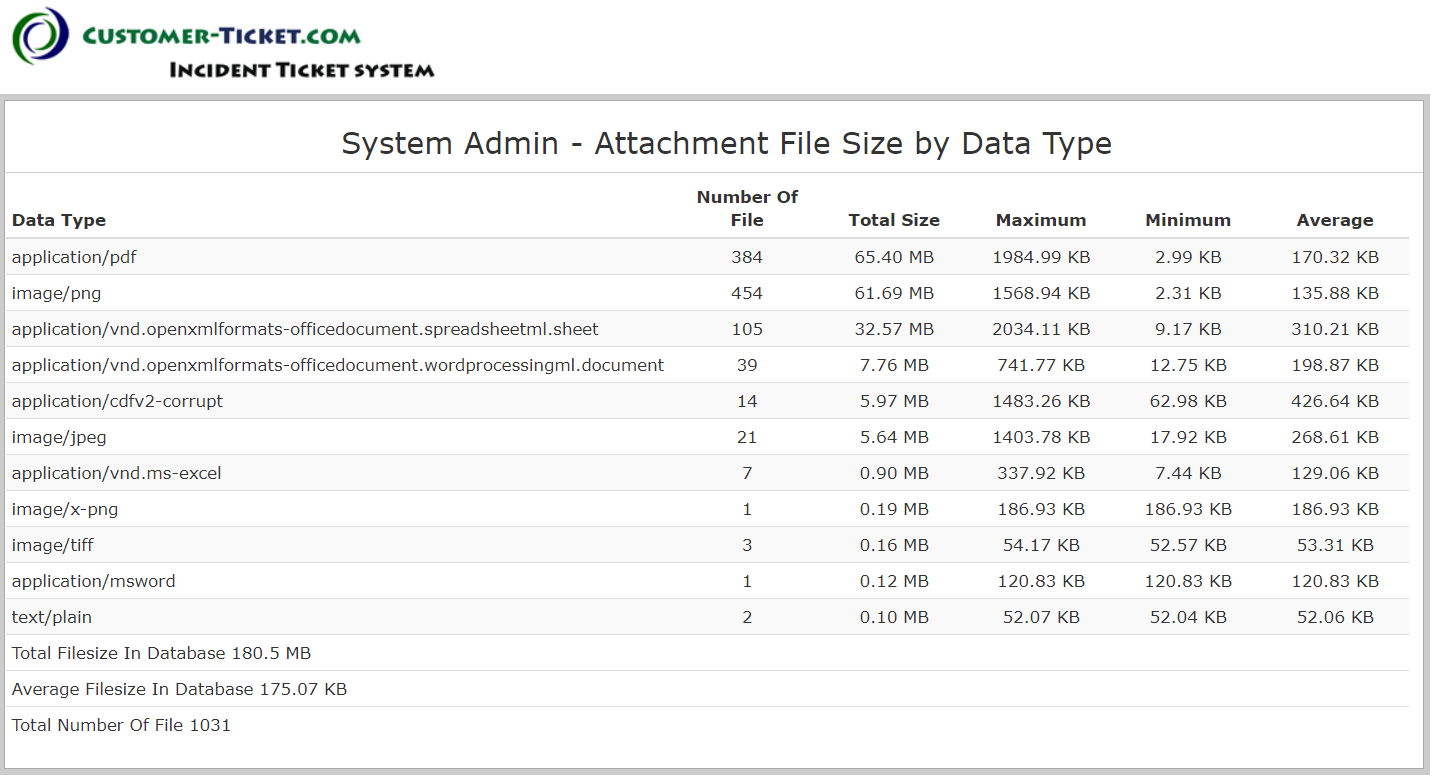This screenshot has width=1435, height=779.
Task: Click total size 61.69 MB
Action: tap(894, 293)
